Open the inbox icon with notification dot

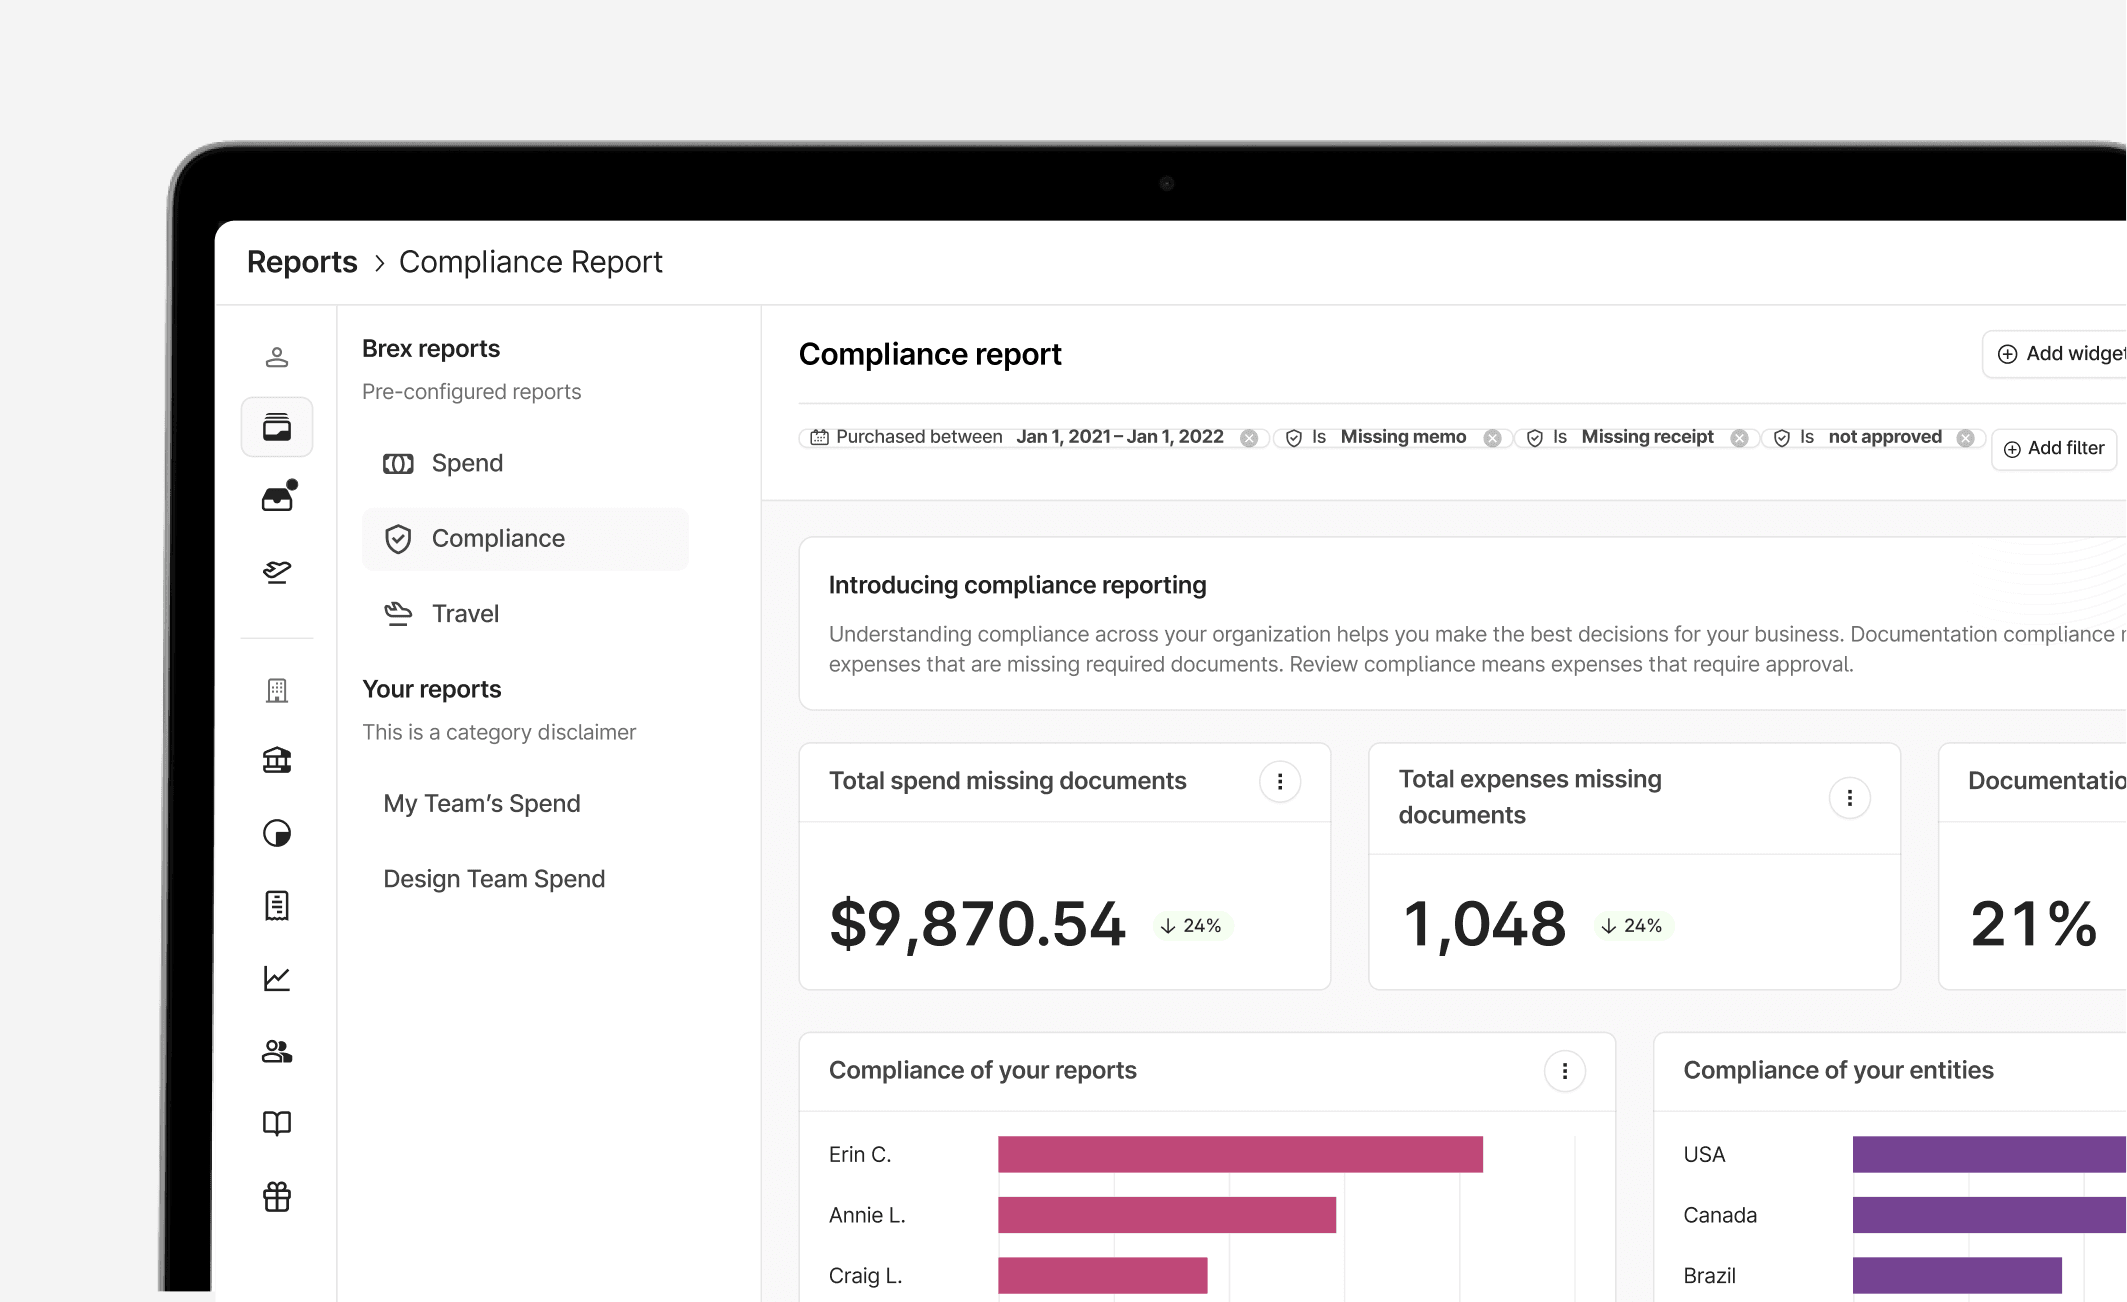coord(278,497)
